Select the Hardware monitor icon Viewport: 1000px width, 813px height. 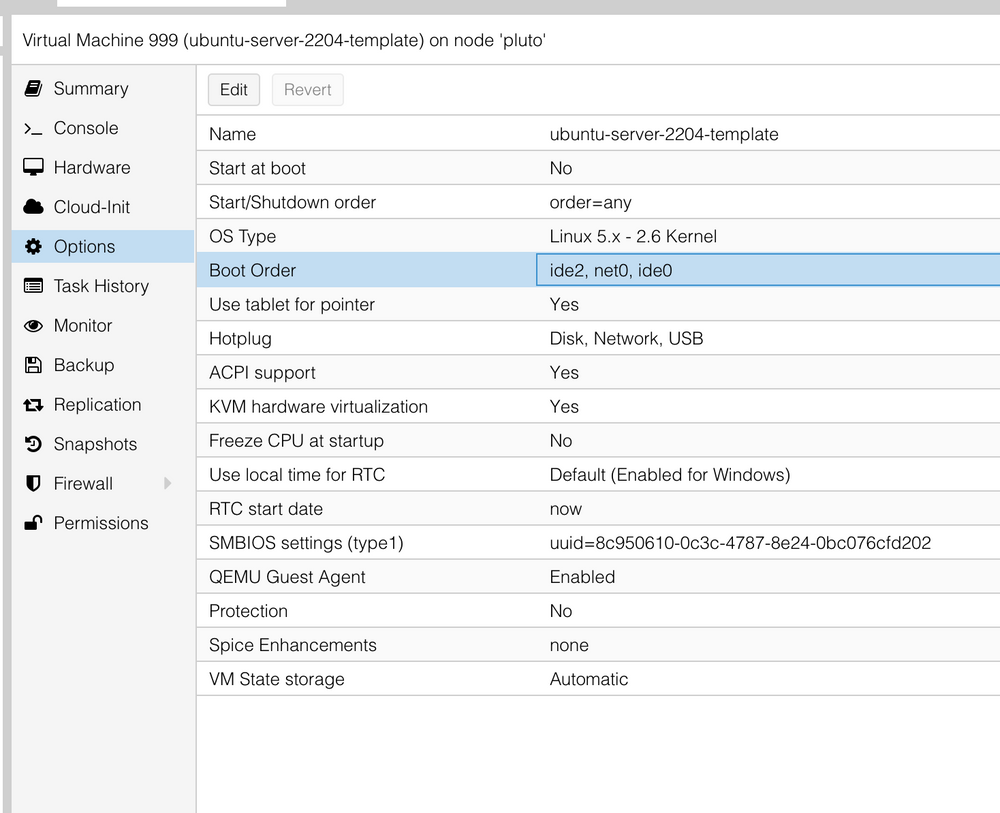point(34,167)
